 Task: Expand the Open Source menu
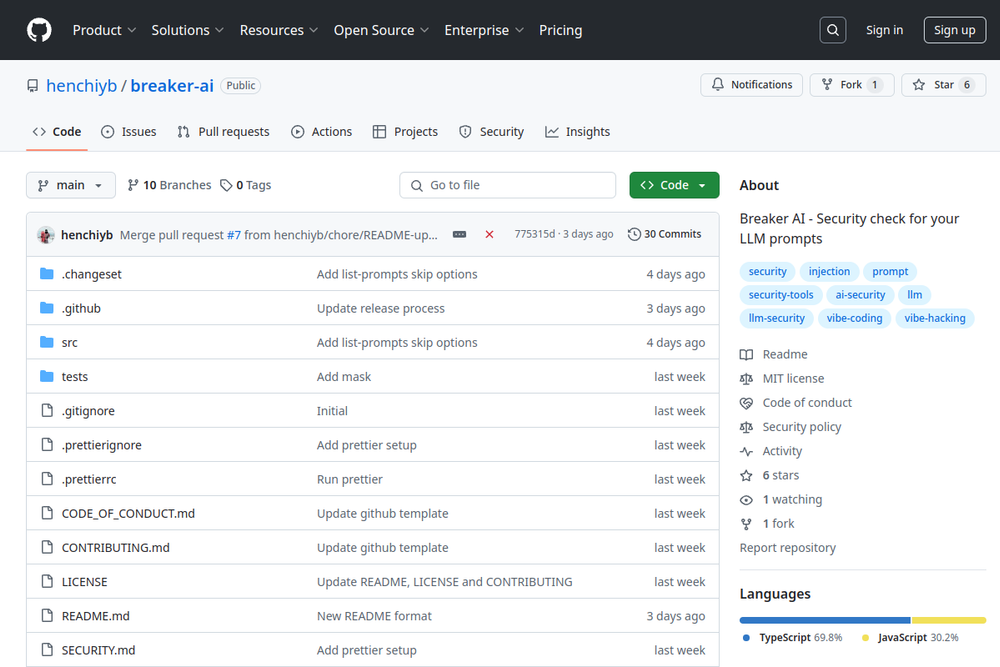tap(381, 30)
